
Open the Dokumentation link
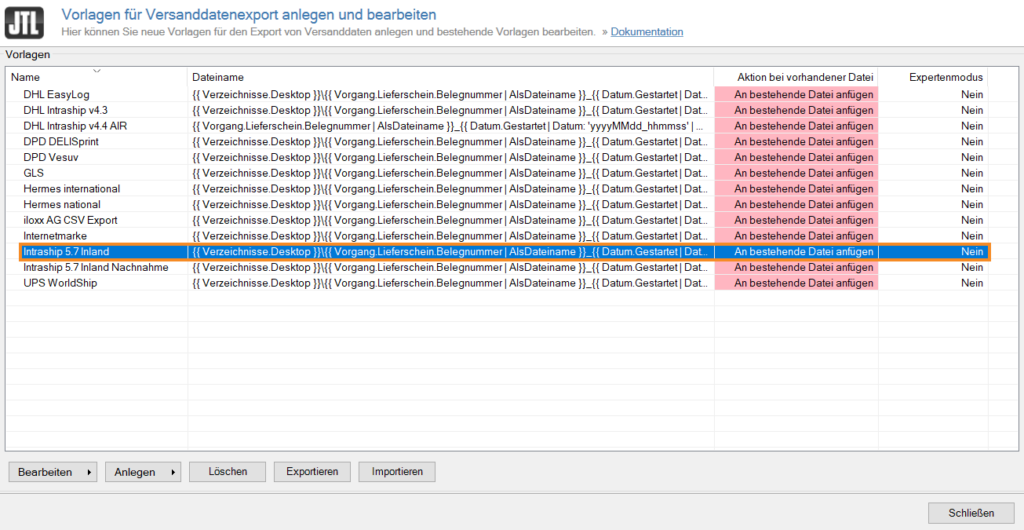(647, 32)
